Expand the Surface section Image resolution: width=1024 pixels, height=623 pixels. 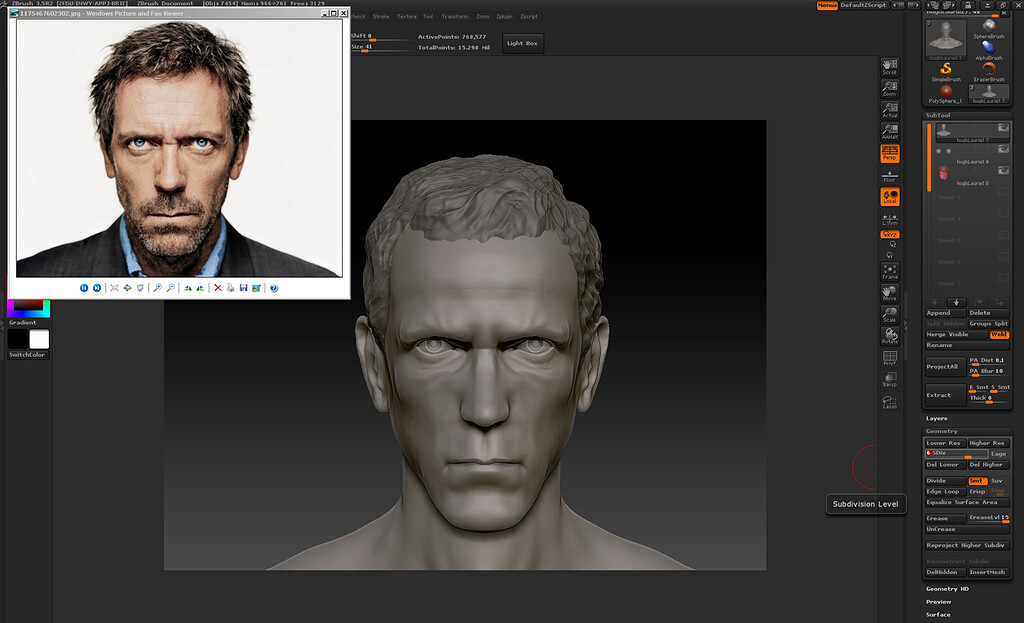click(x=938, y=615)
